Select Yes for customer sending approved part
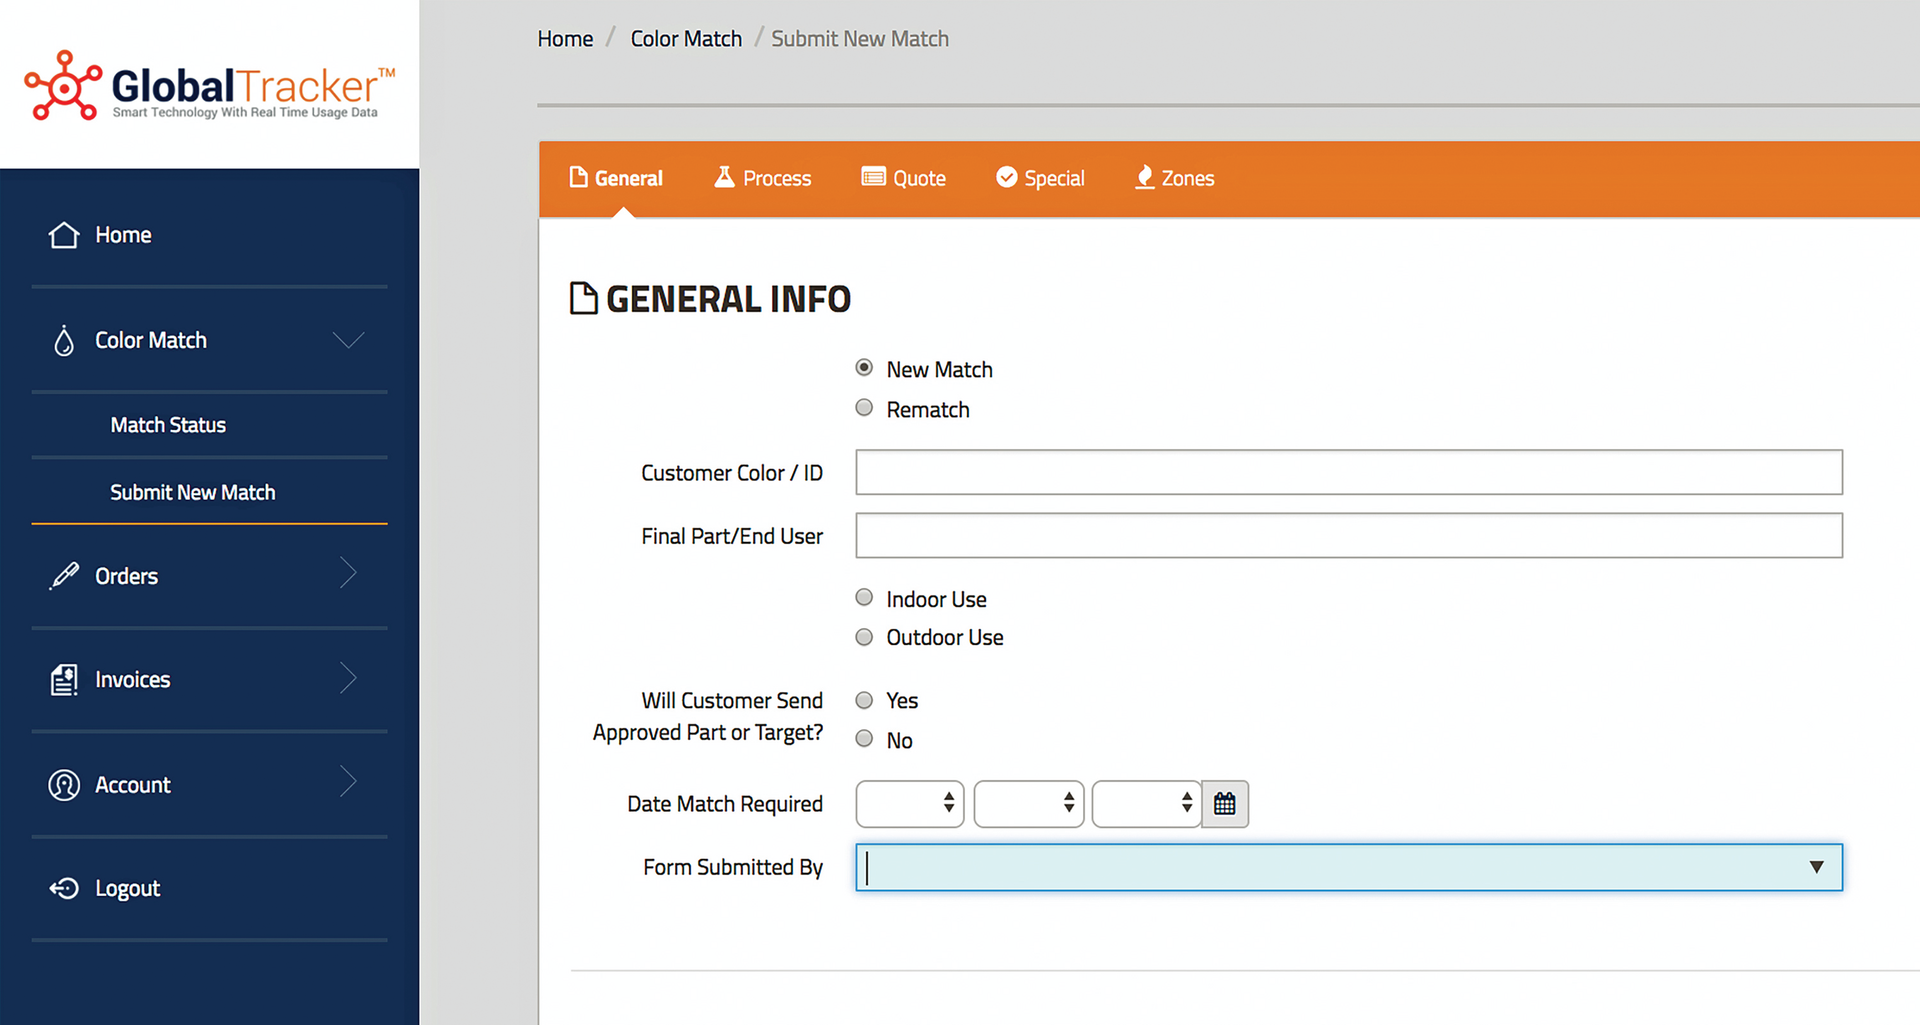 point(863,699)
